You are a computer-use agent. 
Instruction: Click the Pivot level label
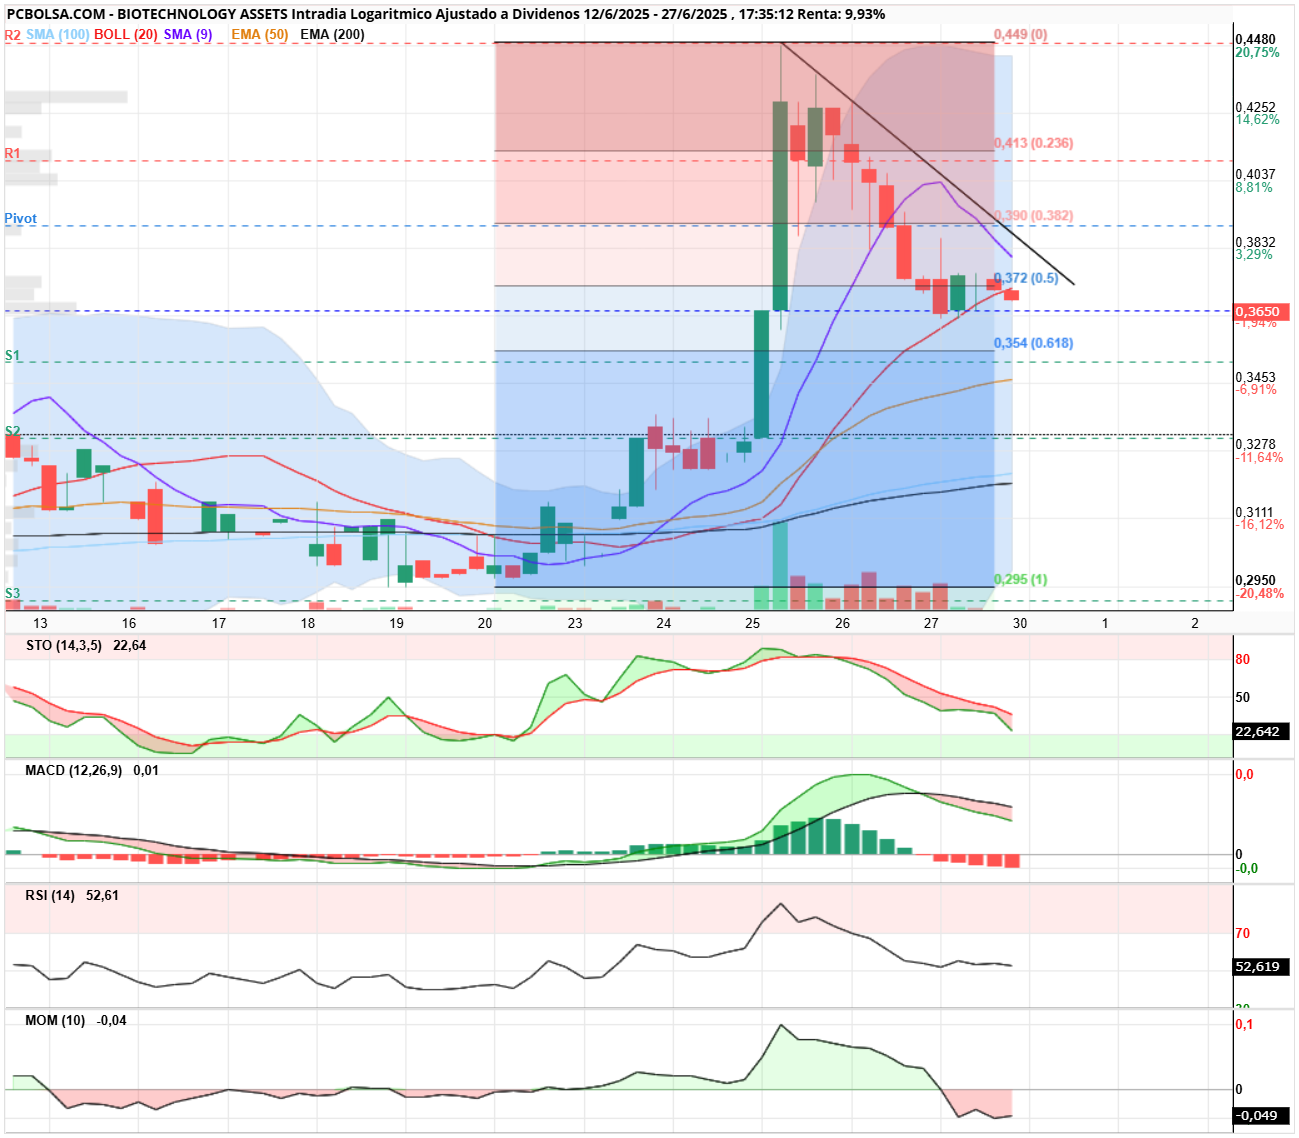click(x=21, y=218)
